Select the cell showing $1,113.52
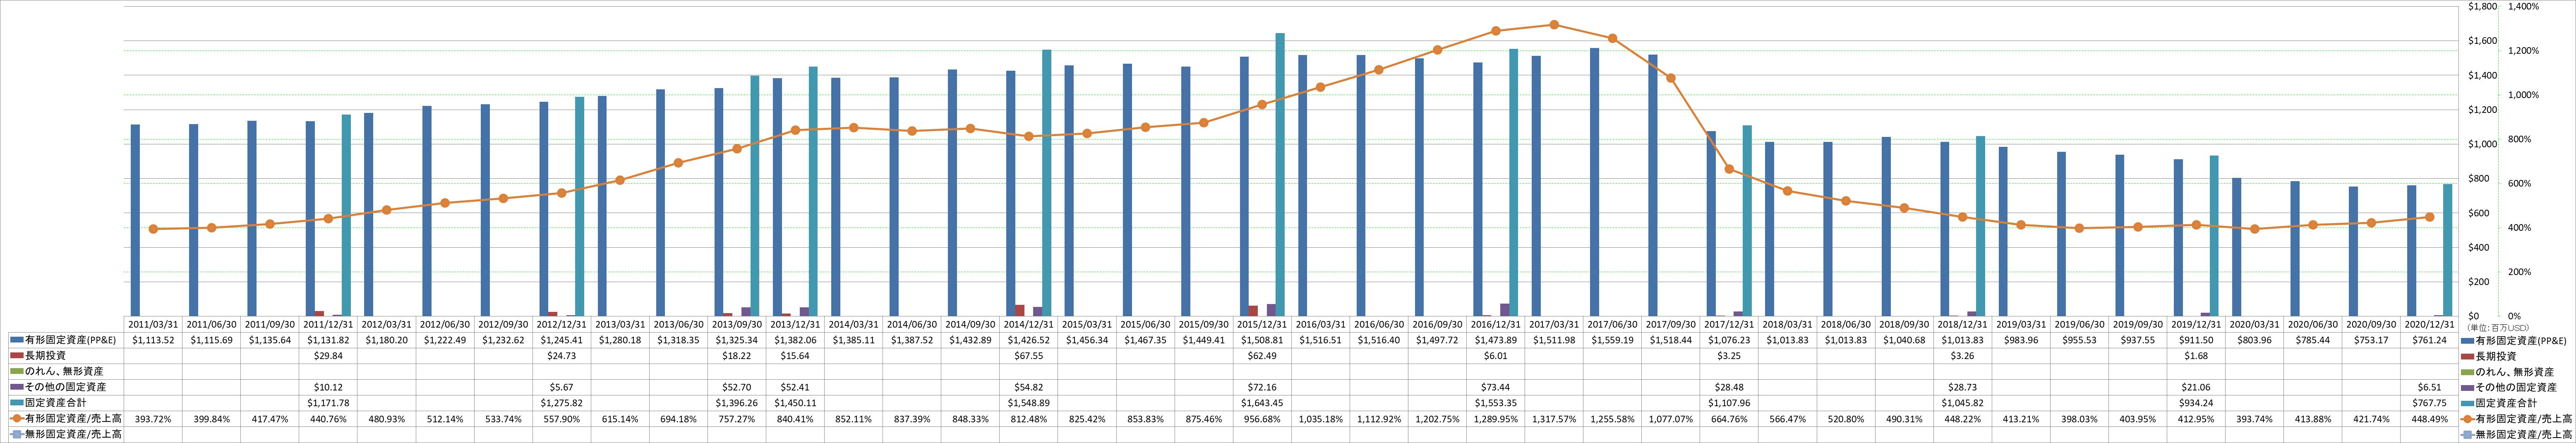2576x443 pixels. click(154, 340)
